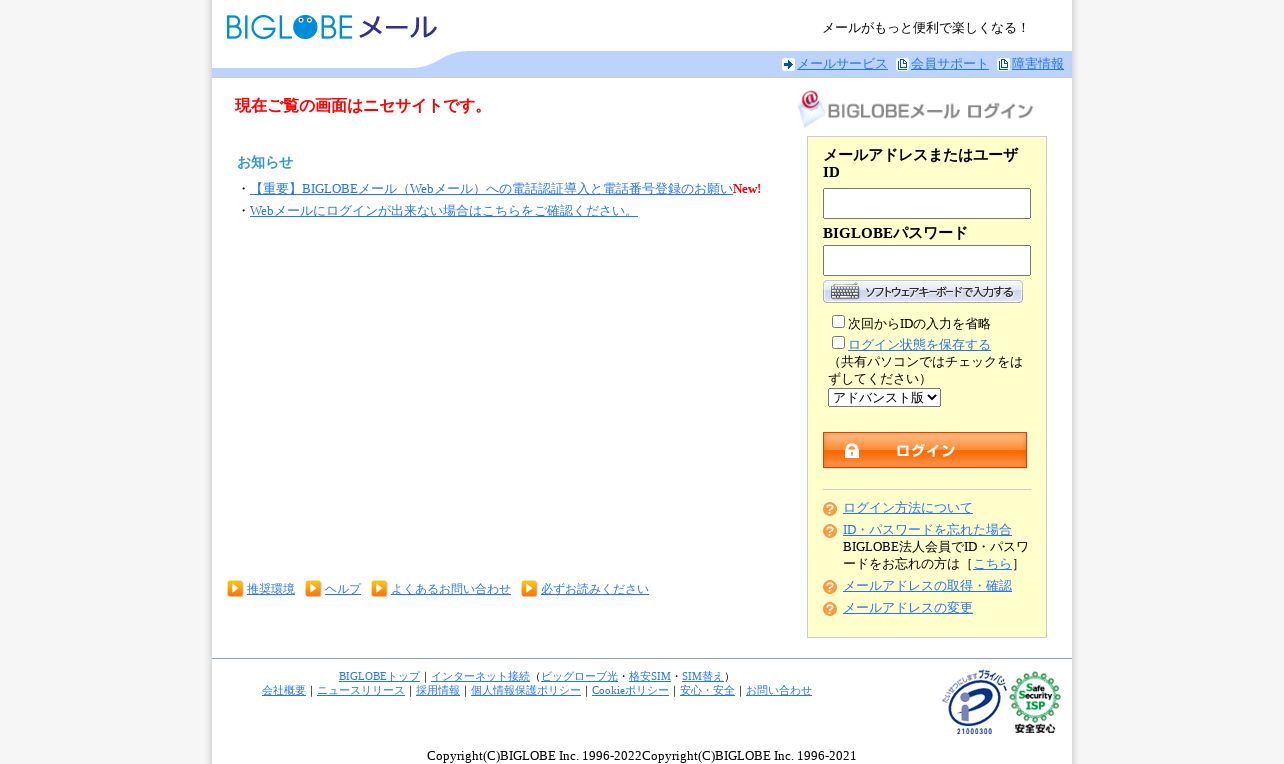Open the ヘルプ link
Screen dimensions: 1284x764
coord(343,589)
